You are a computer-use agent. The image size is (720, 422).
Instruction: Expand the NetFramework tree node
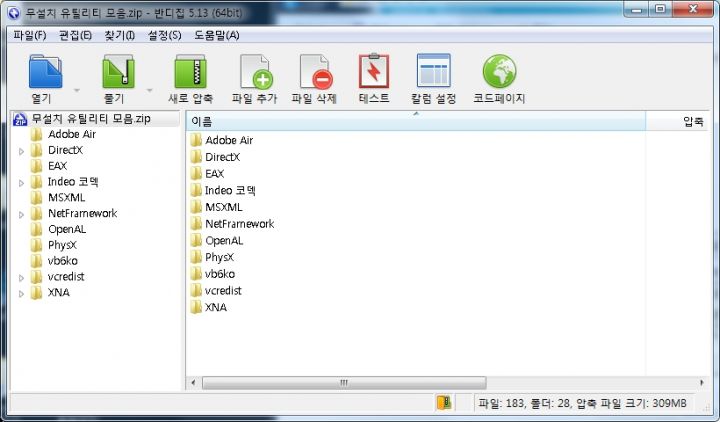pos(21,214)
